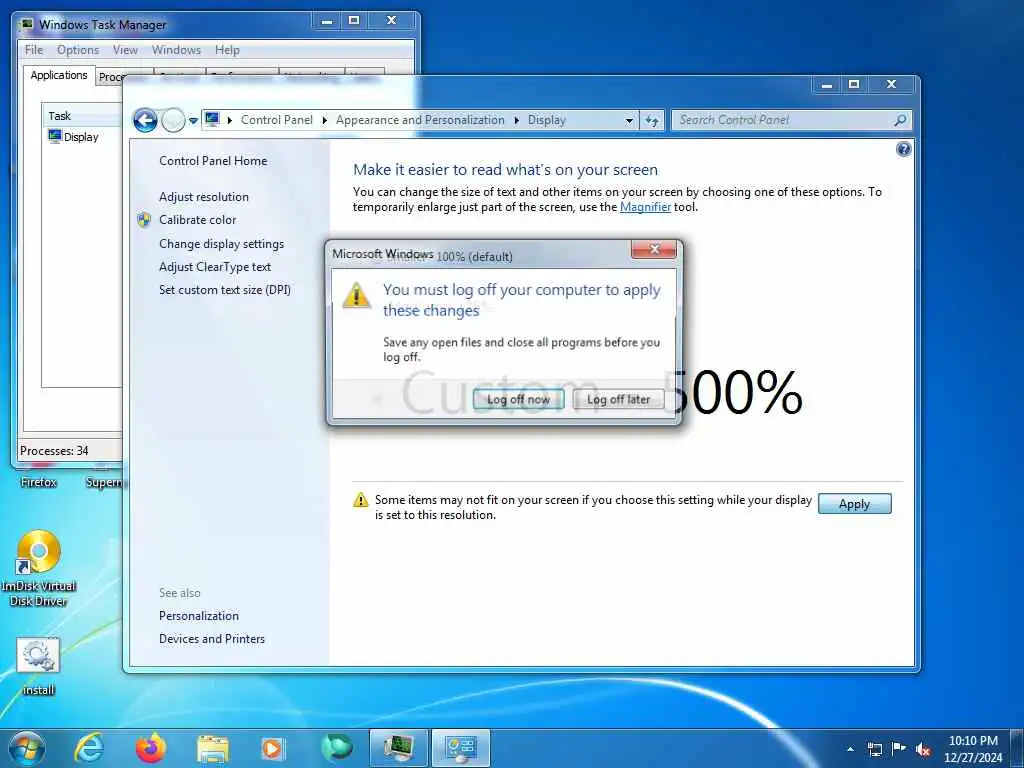Select the Applications tab in Task Manager

[x=59, y=75]
